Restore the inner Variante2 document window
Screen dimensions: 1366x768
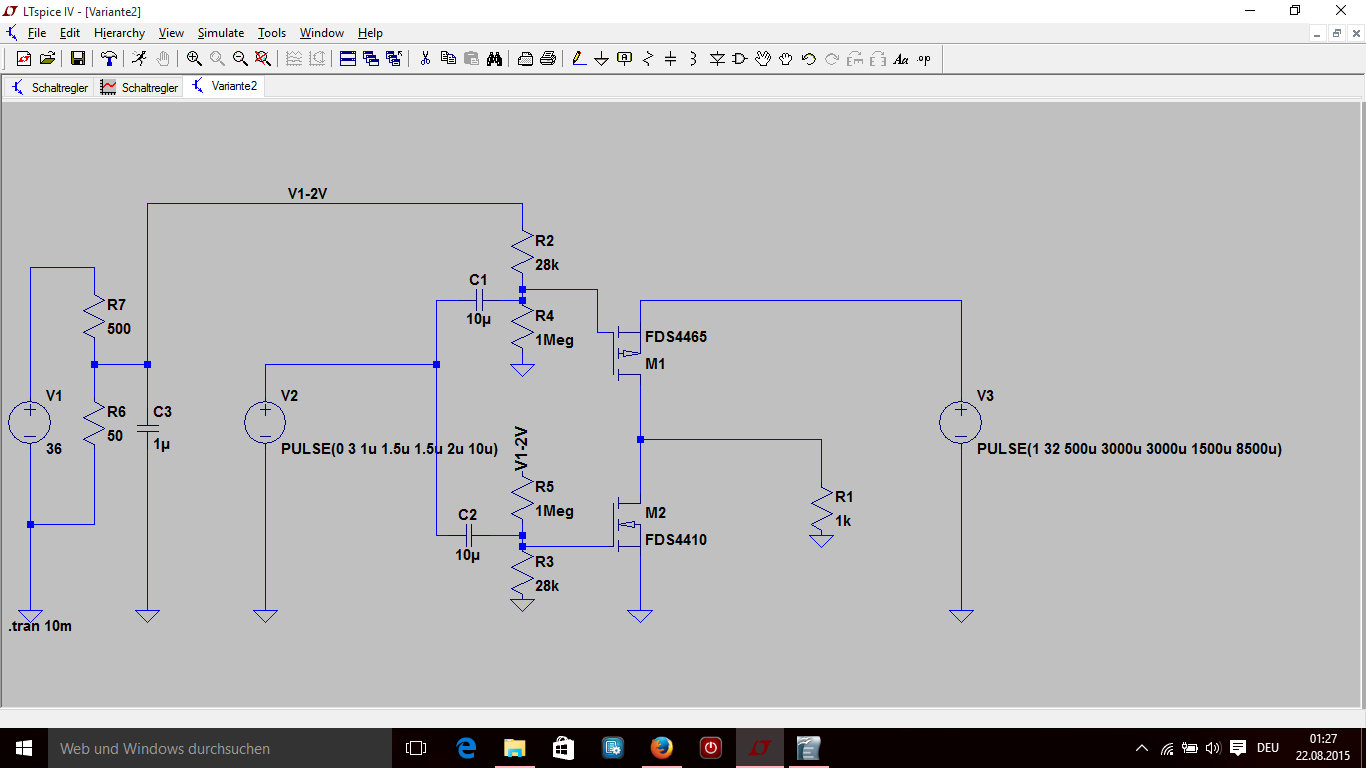1336,33
